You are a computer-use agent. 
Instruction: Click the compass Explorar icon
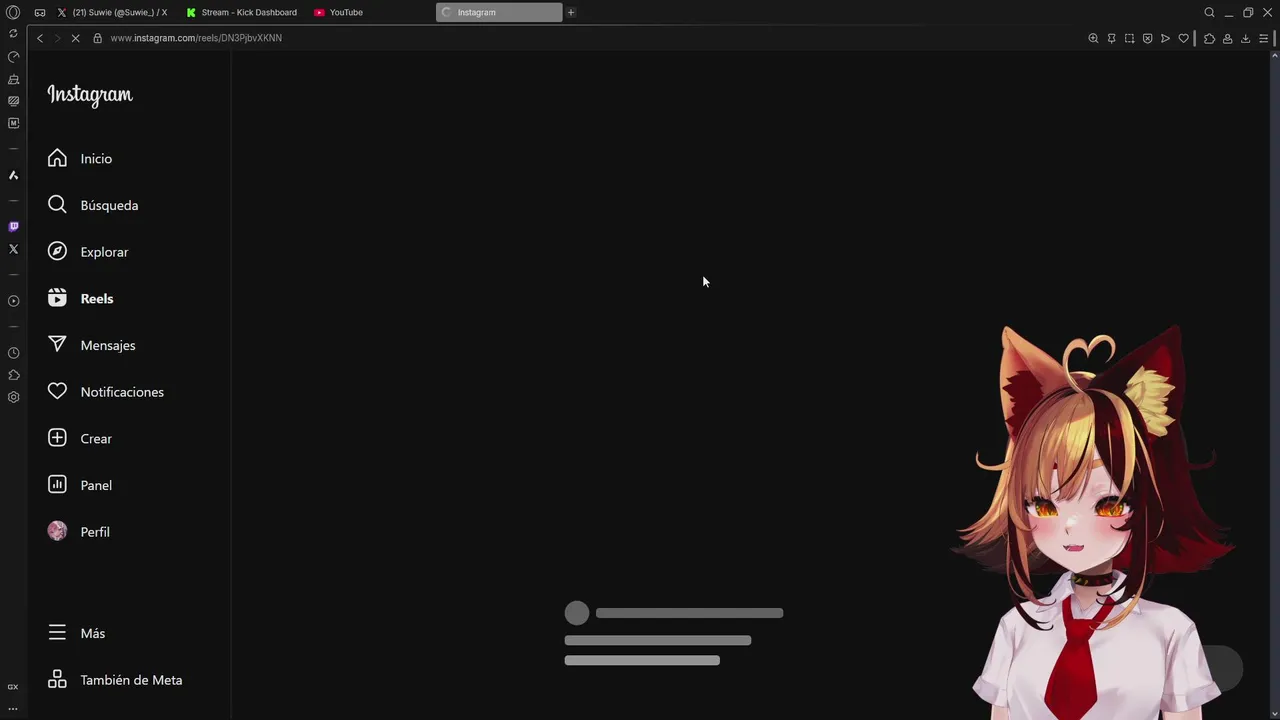tap(57, 252)
